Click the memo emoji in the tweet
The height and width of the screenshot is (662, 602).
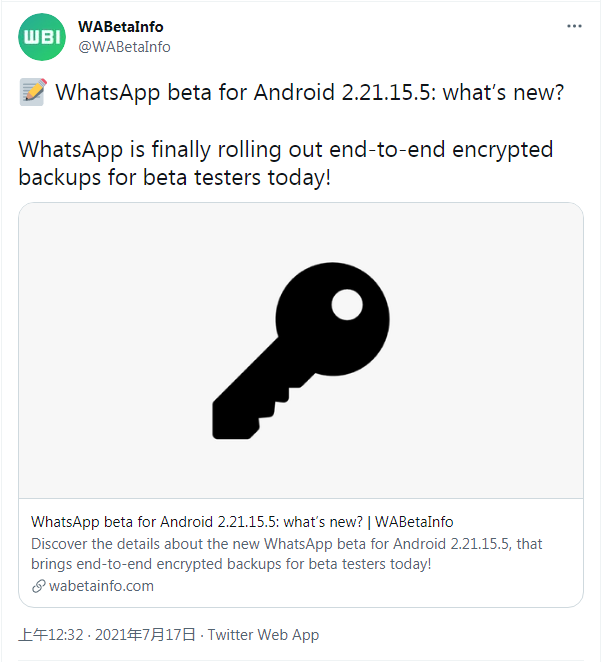pyautogui.click(x=33, y=93)
